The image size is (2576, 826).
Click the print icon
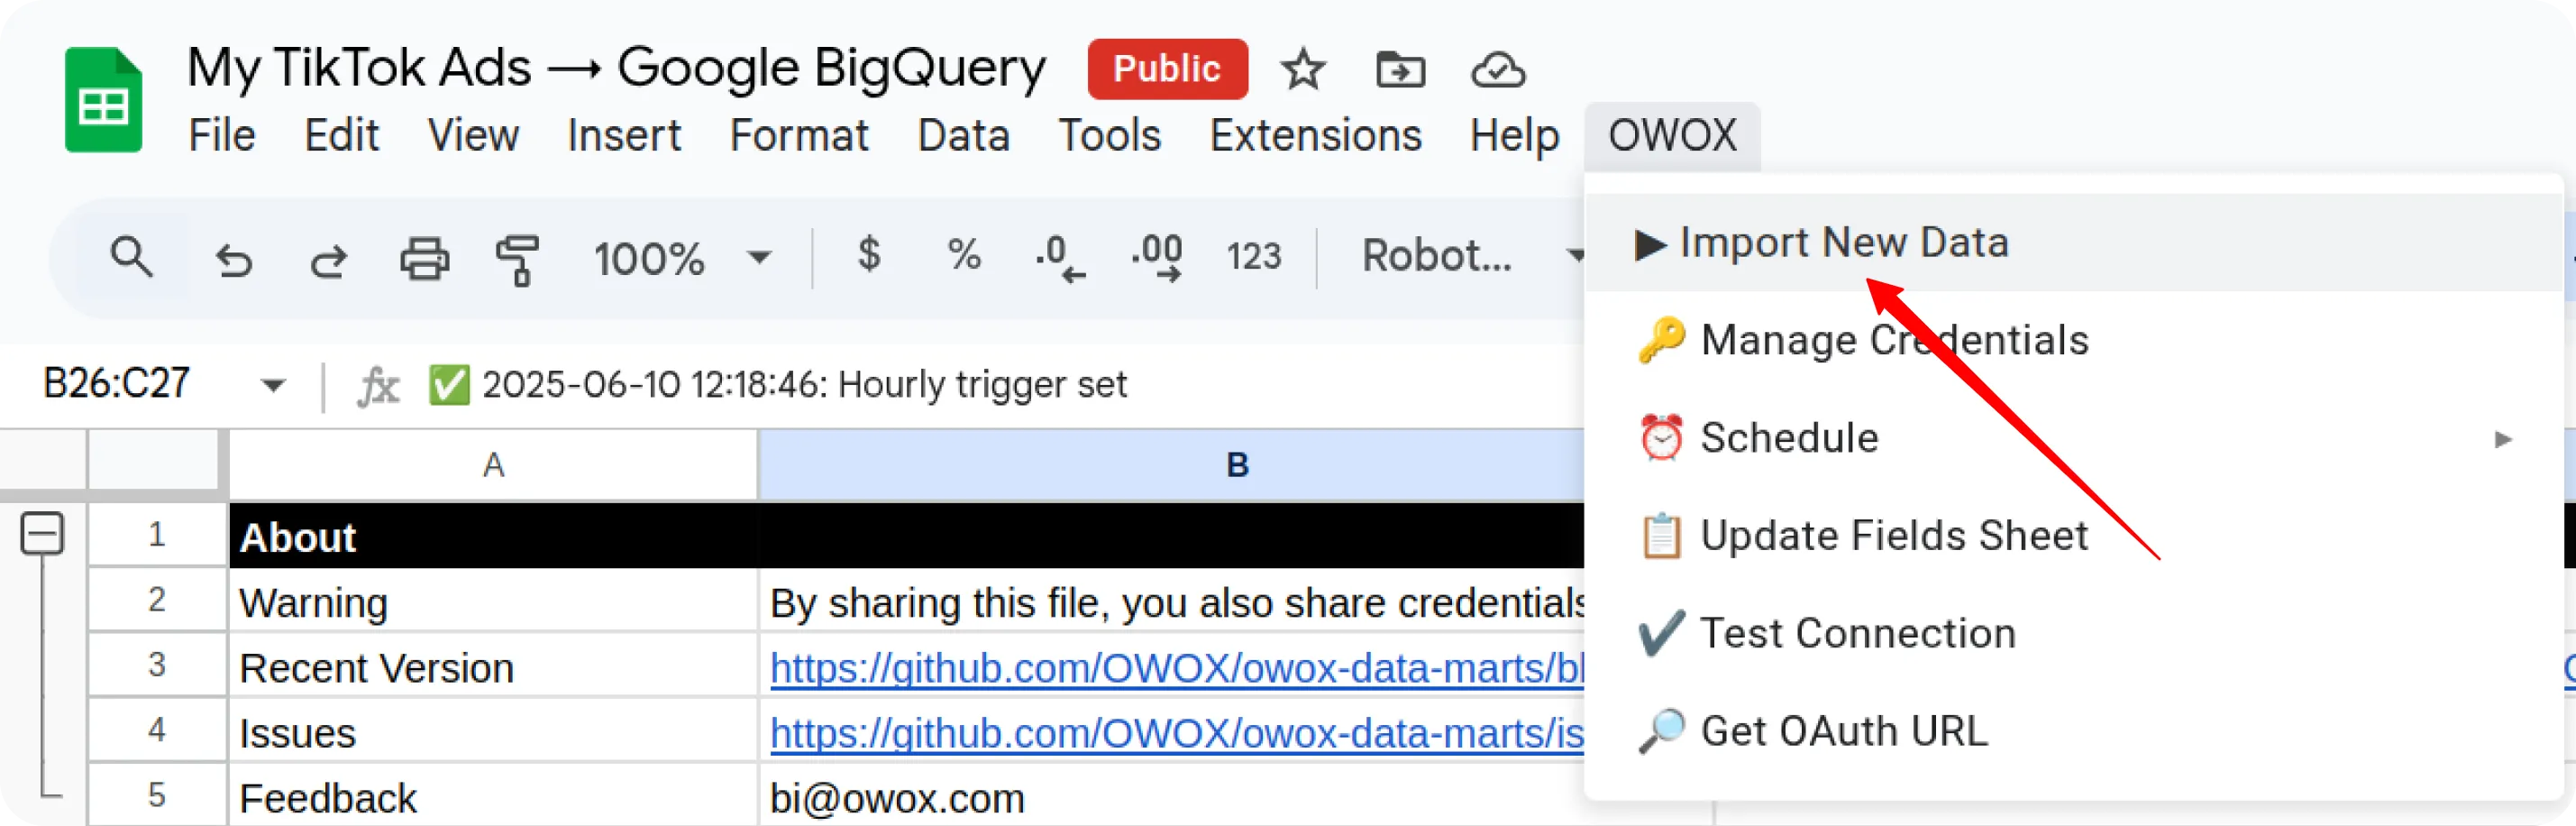[x=424, y=258]
